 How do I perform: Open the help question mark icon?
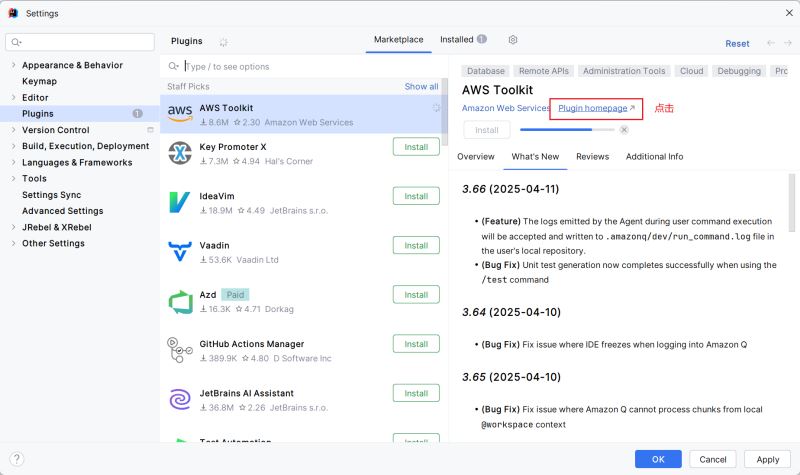[17, 459]
